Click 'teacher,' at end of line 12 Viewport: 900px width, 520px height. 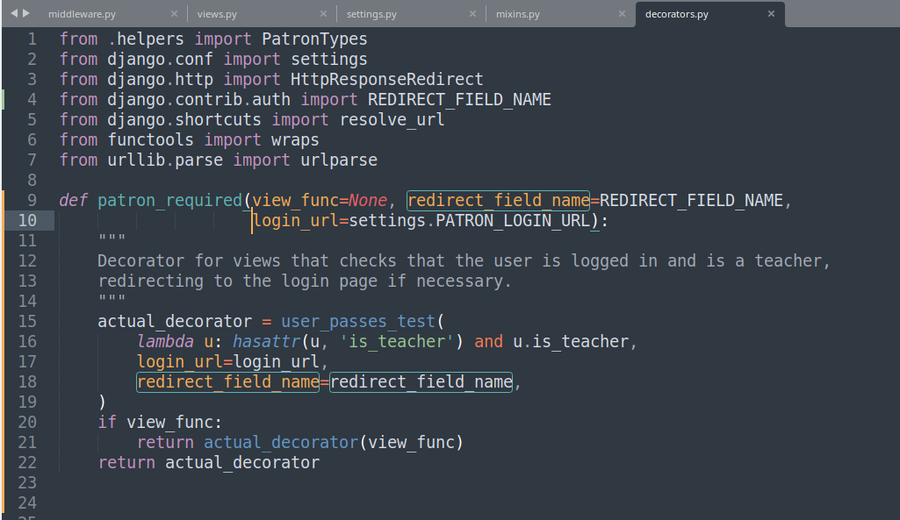click(x=792, y=261)
